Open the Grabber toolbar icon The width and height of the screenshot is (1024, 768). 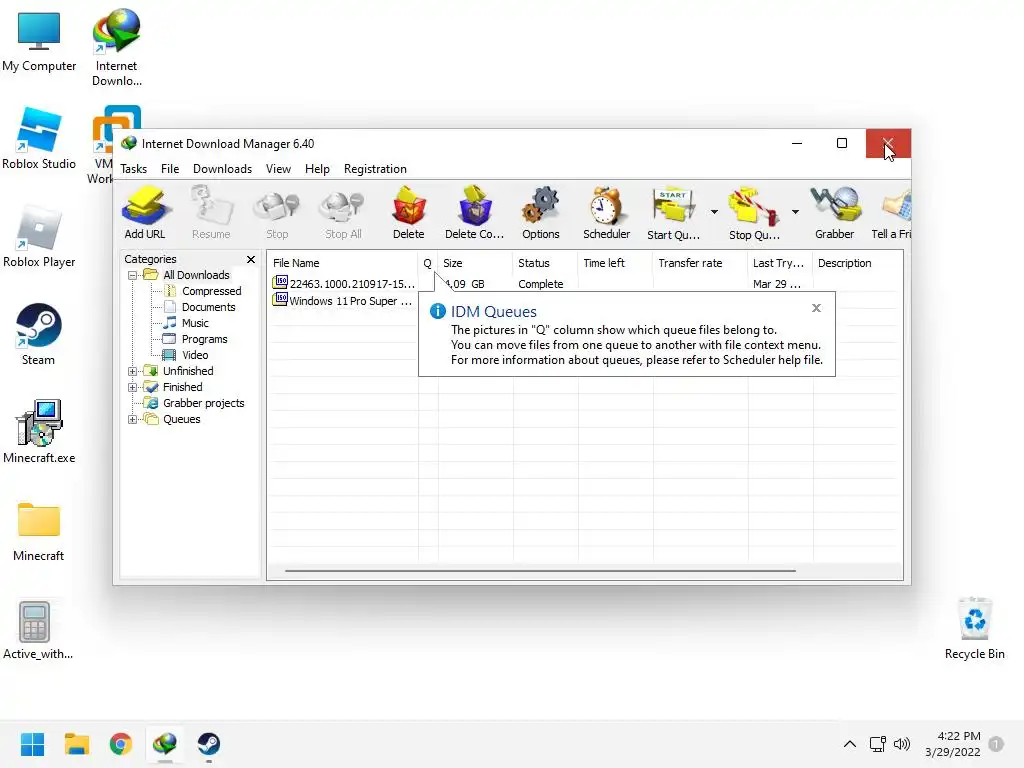[x=835, y=213]
